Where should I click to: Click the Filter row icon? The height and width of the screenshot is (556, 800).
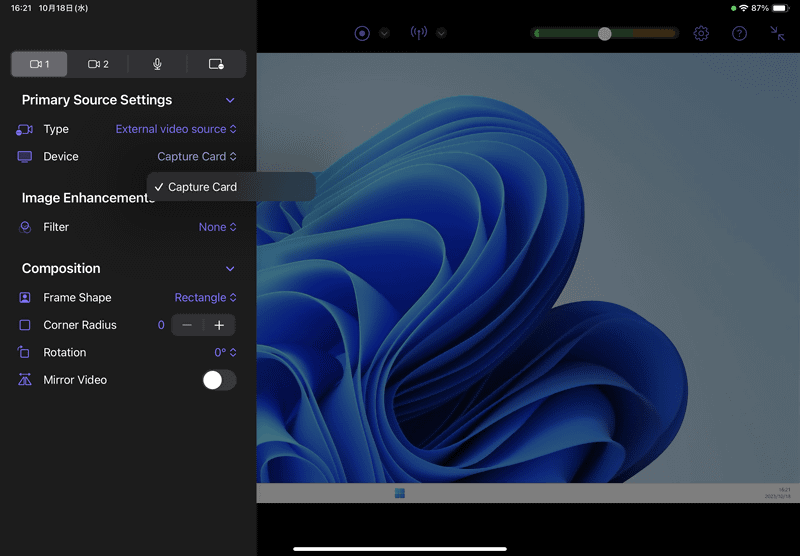tap(24, 227)
